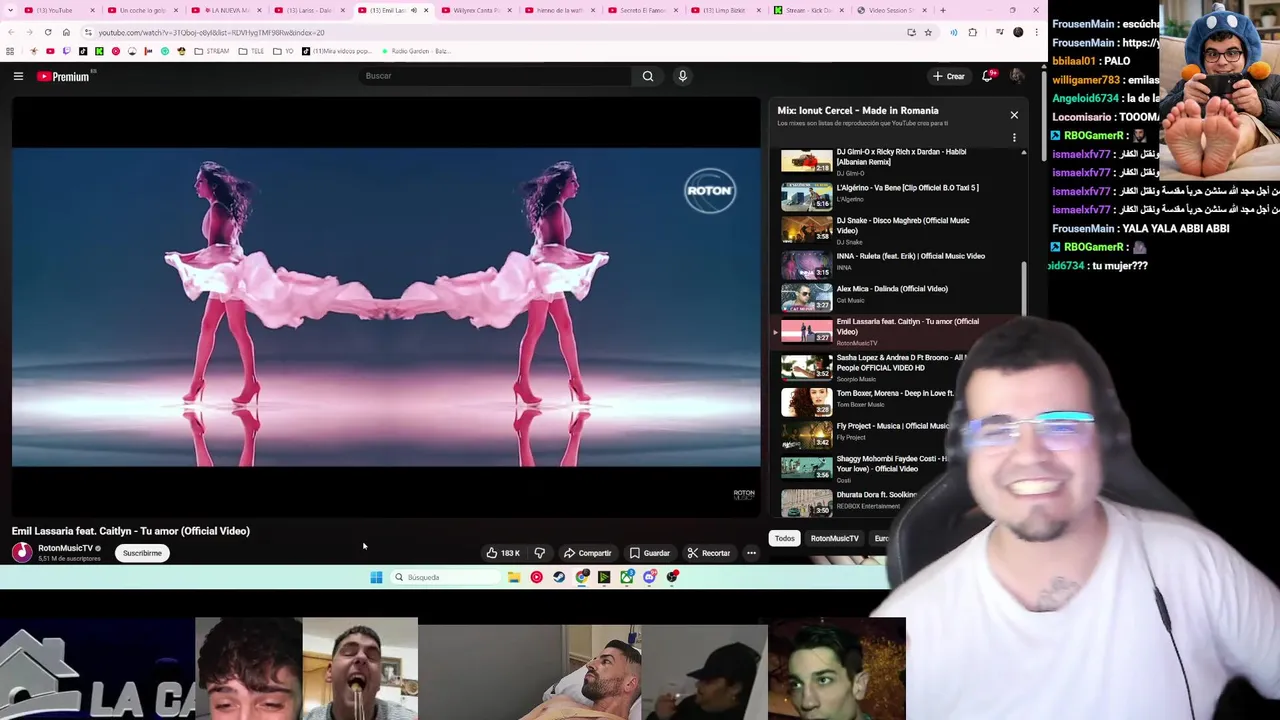1280x720 pixels.
Task: Click the RotonMusicTV channel name
Action: pos(65,548)
